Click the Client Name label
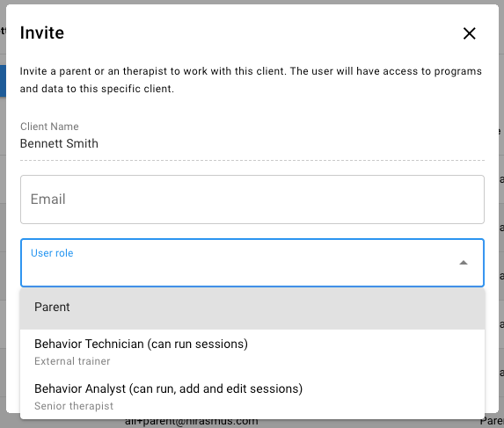The width and height of the screenshot is (504, 428). click(x=50, y=126)
